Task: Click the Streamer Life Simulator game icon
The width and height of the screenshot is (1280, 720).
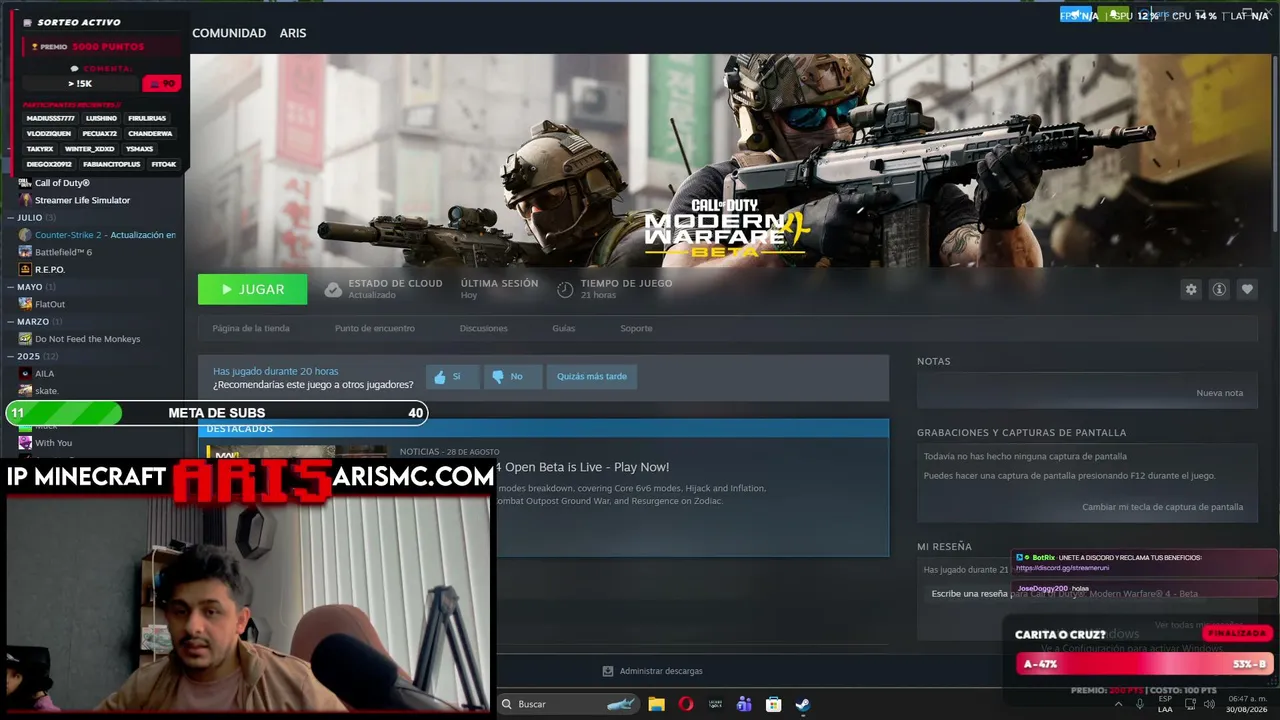Action: pyautogui.click(x=25, y=200)
